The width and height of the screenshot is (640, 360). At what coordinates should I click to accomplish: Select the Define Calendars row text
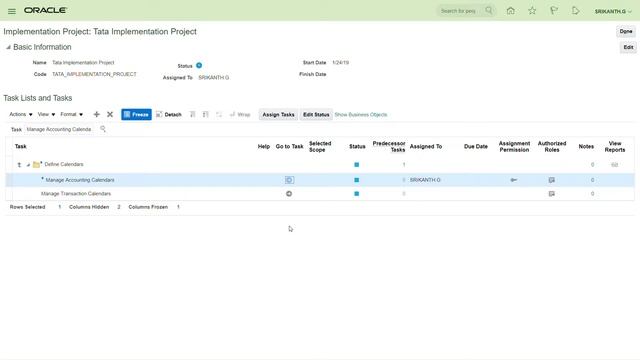click(64, 164)
